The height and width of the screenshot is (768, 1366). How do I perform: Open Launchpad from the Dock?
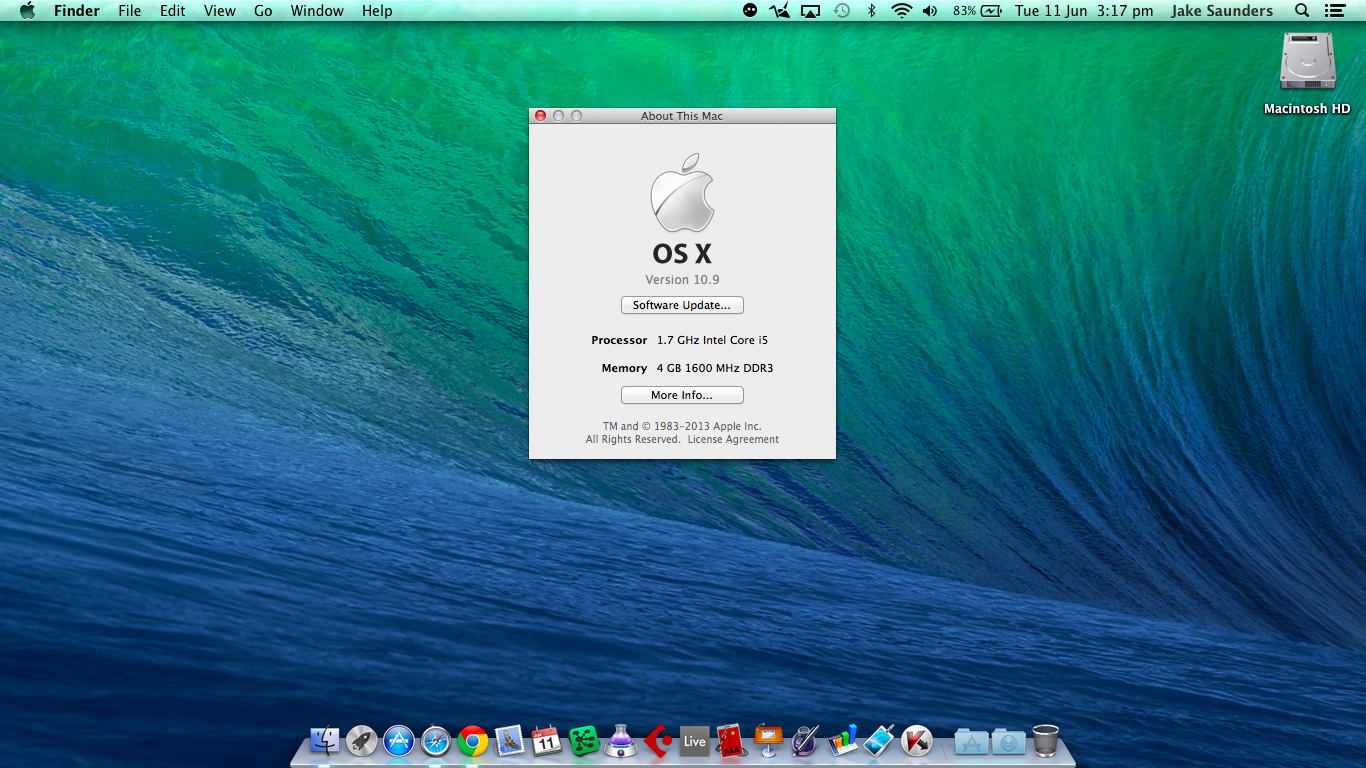click(x=361, y=741)
